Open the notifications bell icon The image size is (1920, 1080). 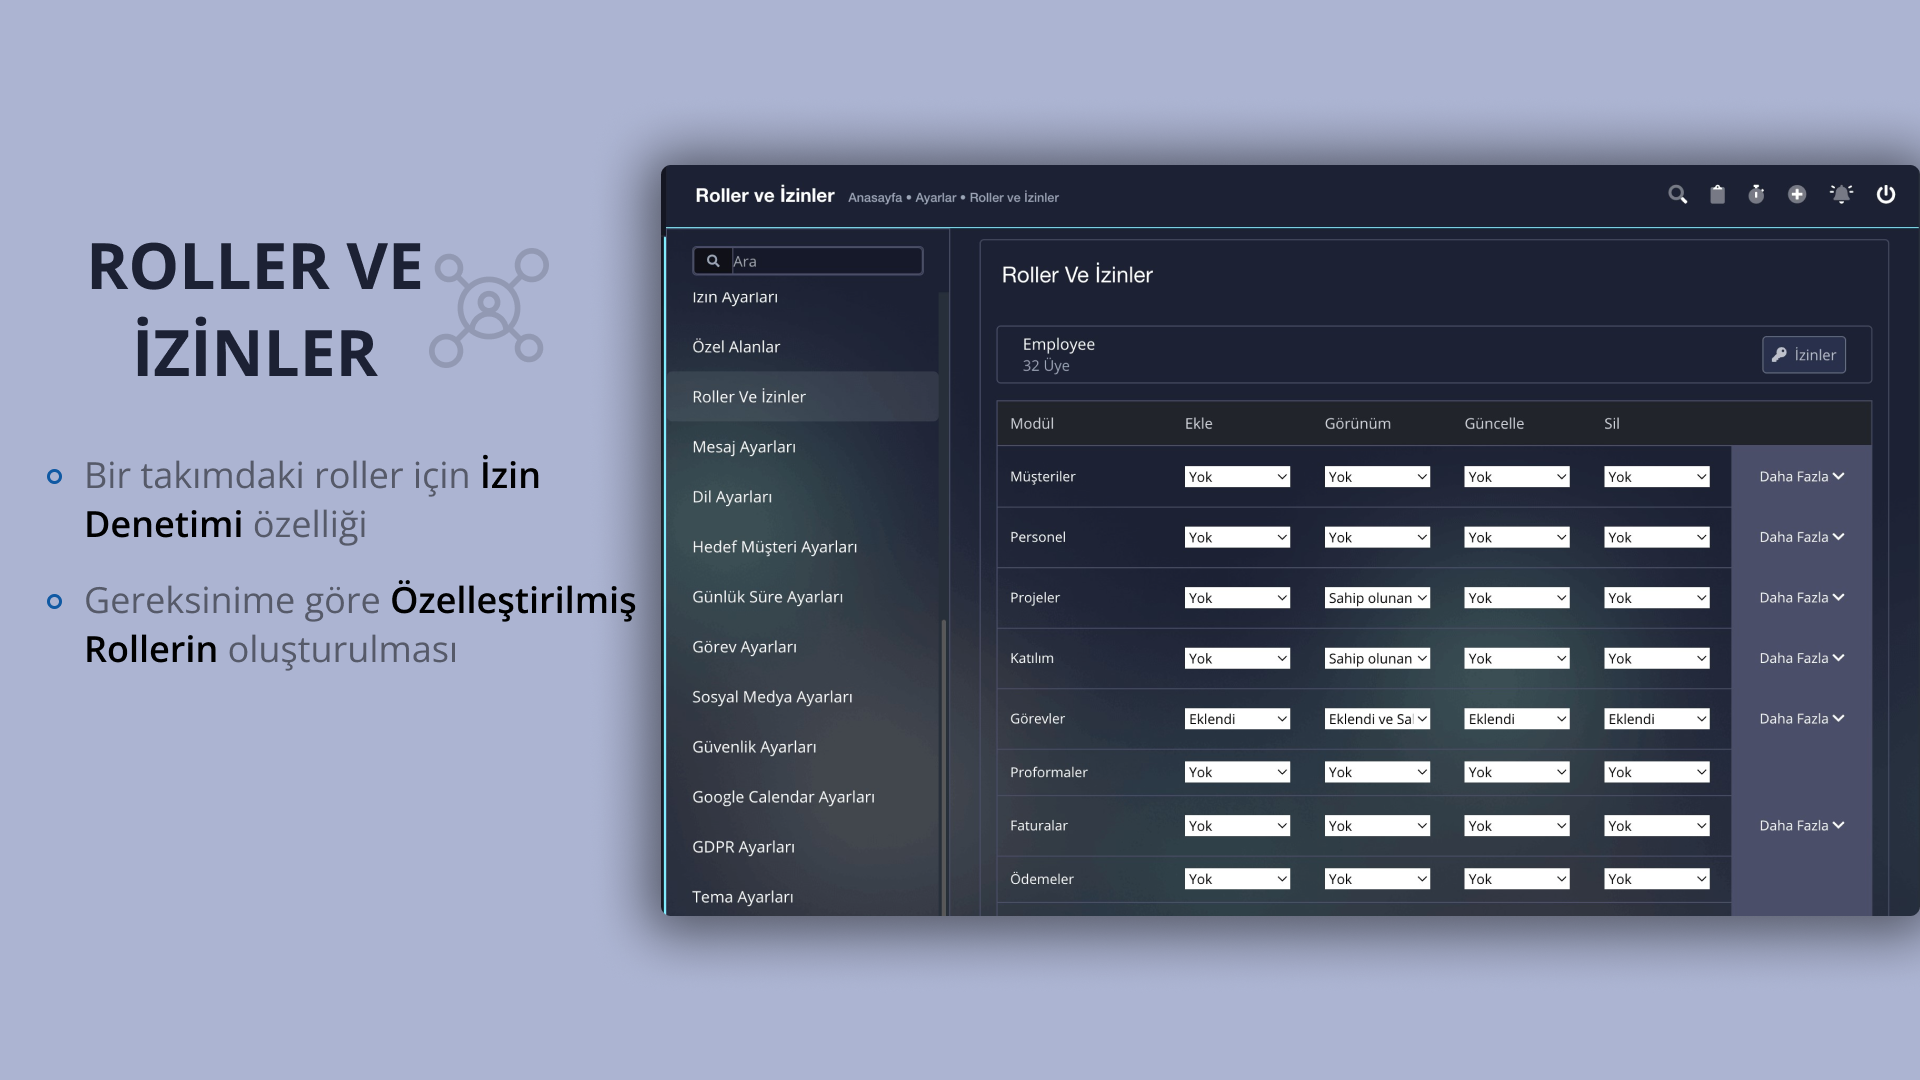tap(1841, 195)
